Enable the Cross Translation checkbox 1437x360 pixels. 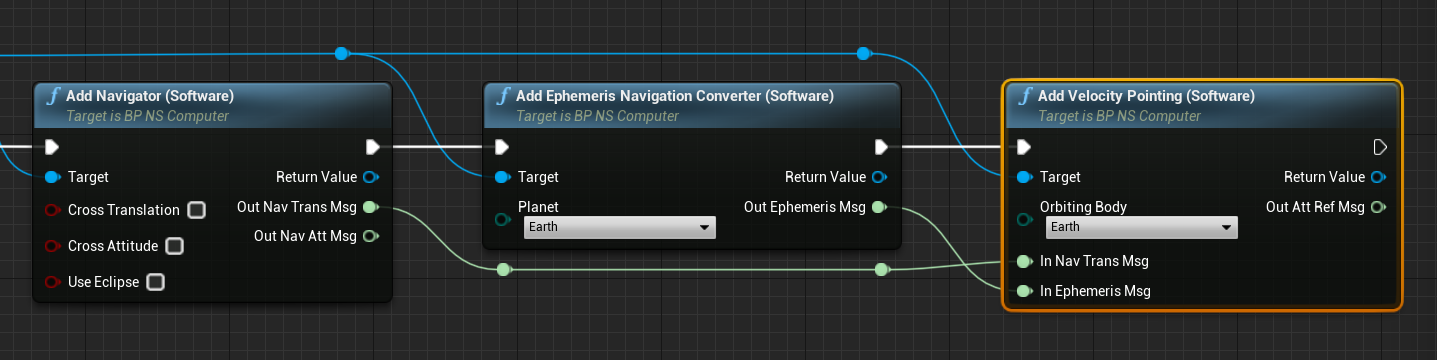196,210
